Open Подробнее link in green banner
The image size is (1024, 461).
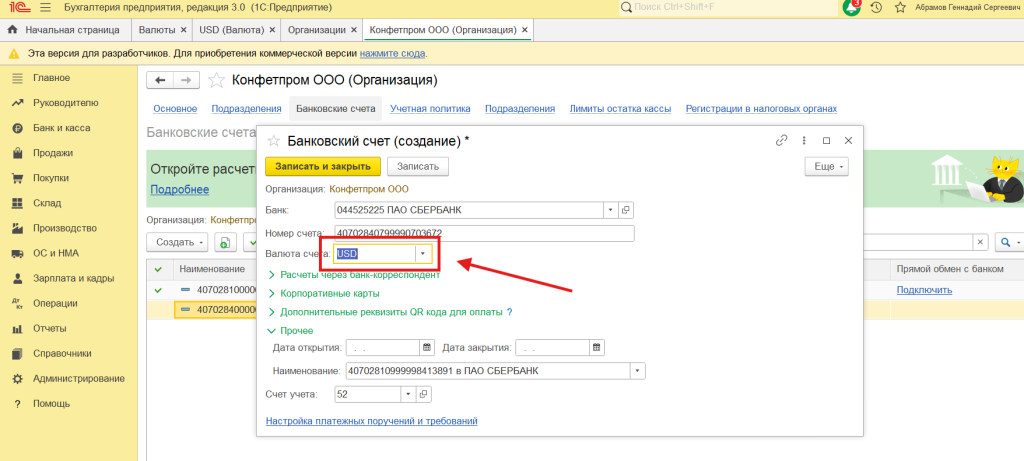coord(180,190)
